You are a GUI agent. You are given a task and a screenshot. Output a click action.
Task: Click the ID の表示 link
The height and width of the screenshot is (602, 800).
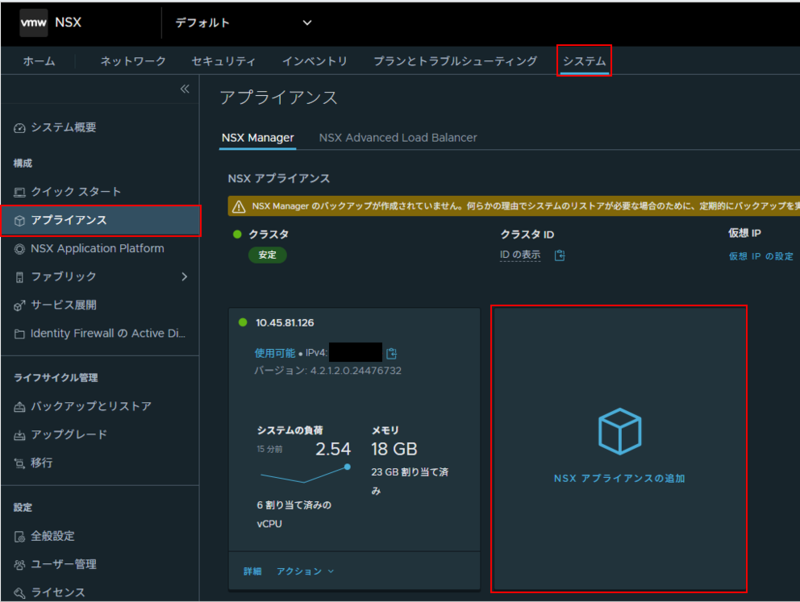pyautogui.click(x=520, y=255)
